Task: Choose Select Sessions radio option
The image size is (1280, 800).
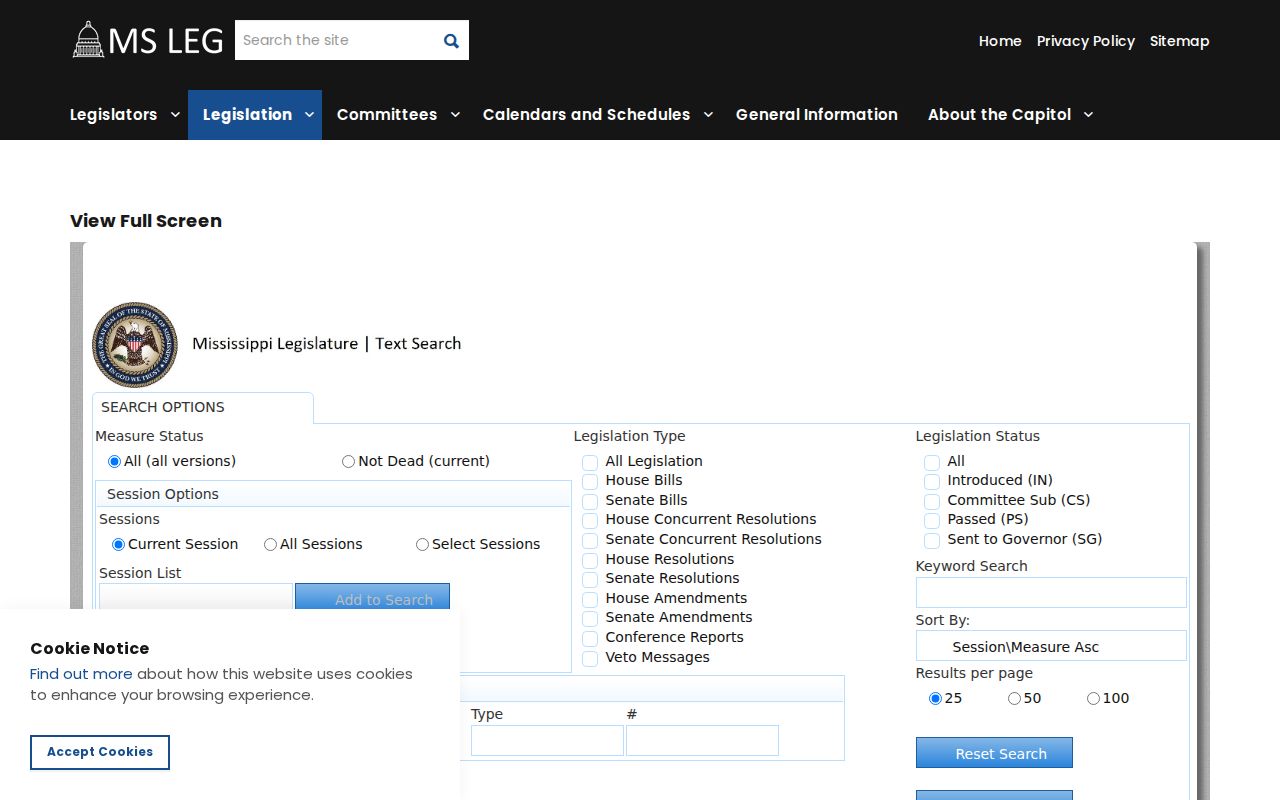Action: tap(422, 545)
